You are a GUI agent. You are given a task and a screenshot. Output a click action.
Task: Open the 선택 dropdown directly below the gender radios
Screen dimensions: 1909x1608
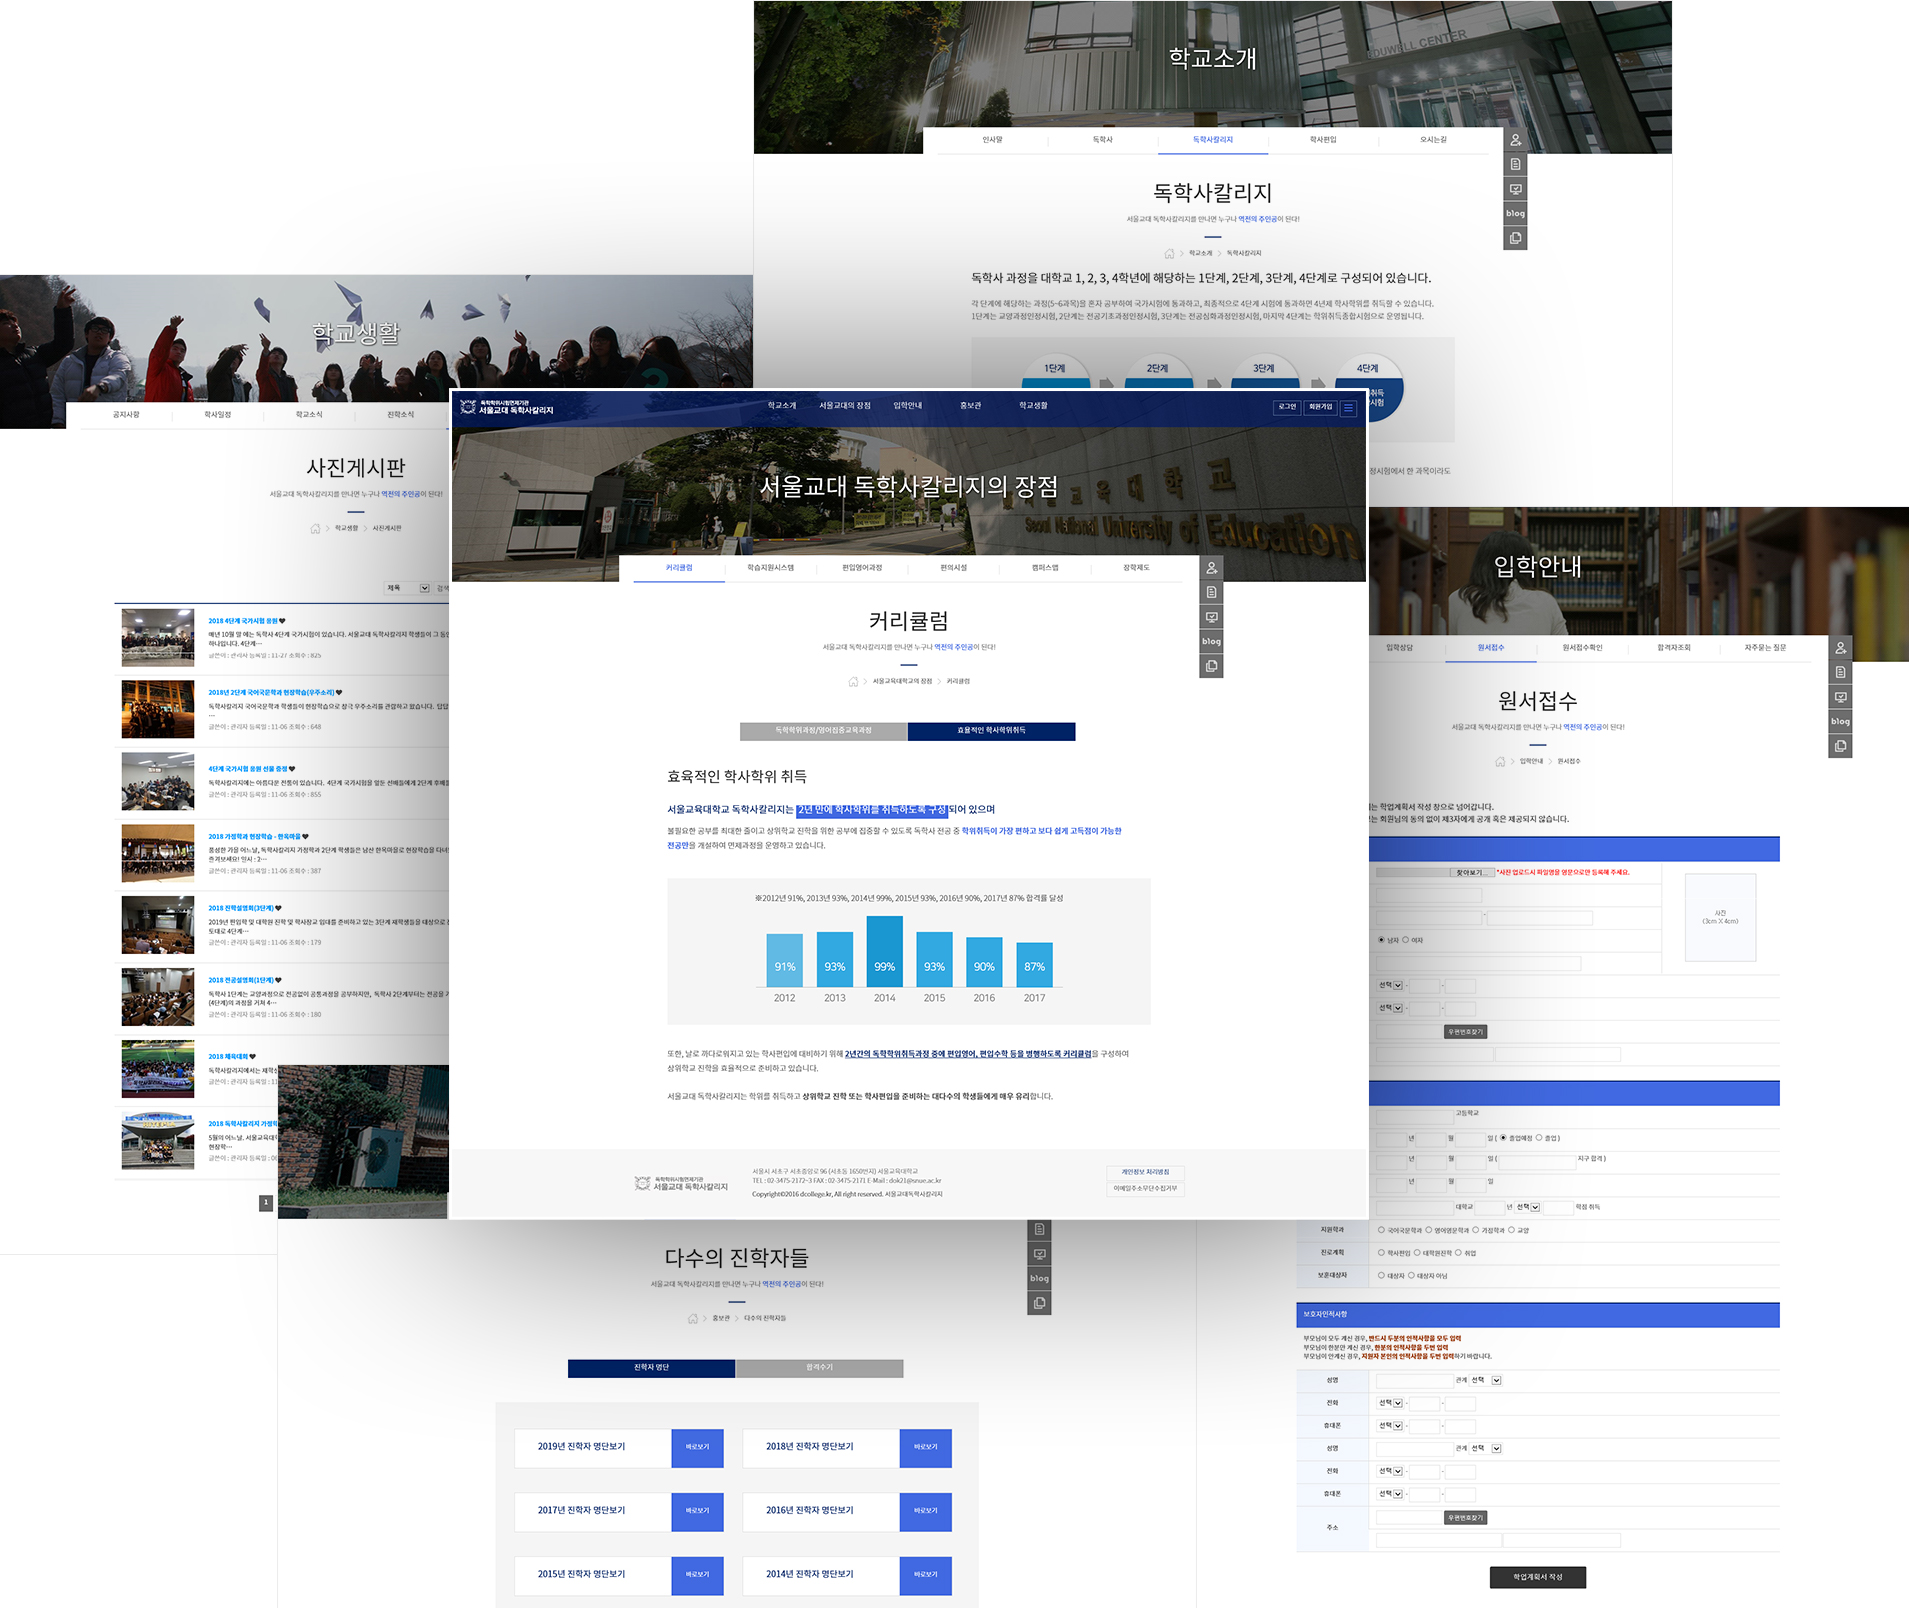(1390, 985)
